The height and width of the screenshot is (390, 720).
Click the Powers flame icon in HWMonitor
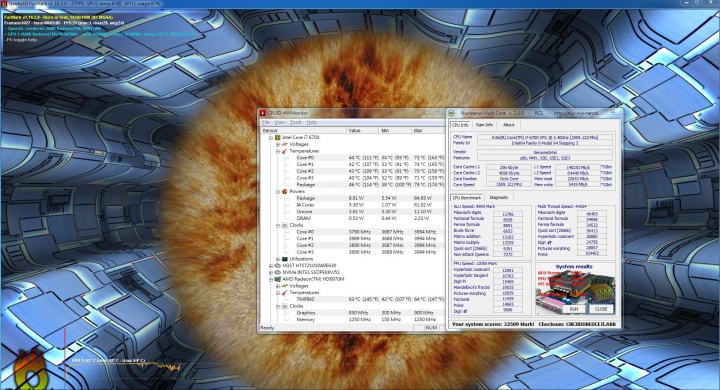pos(285,192)
